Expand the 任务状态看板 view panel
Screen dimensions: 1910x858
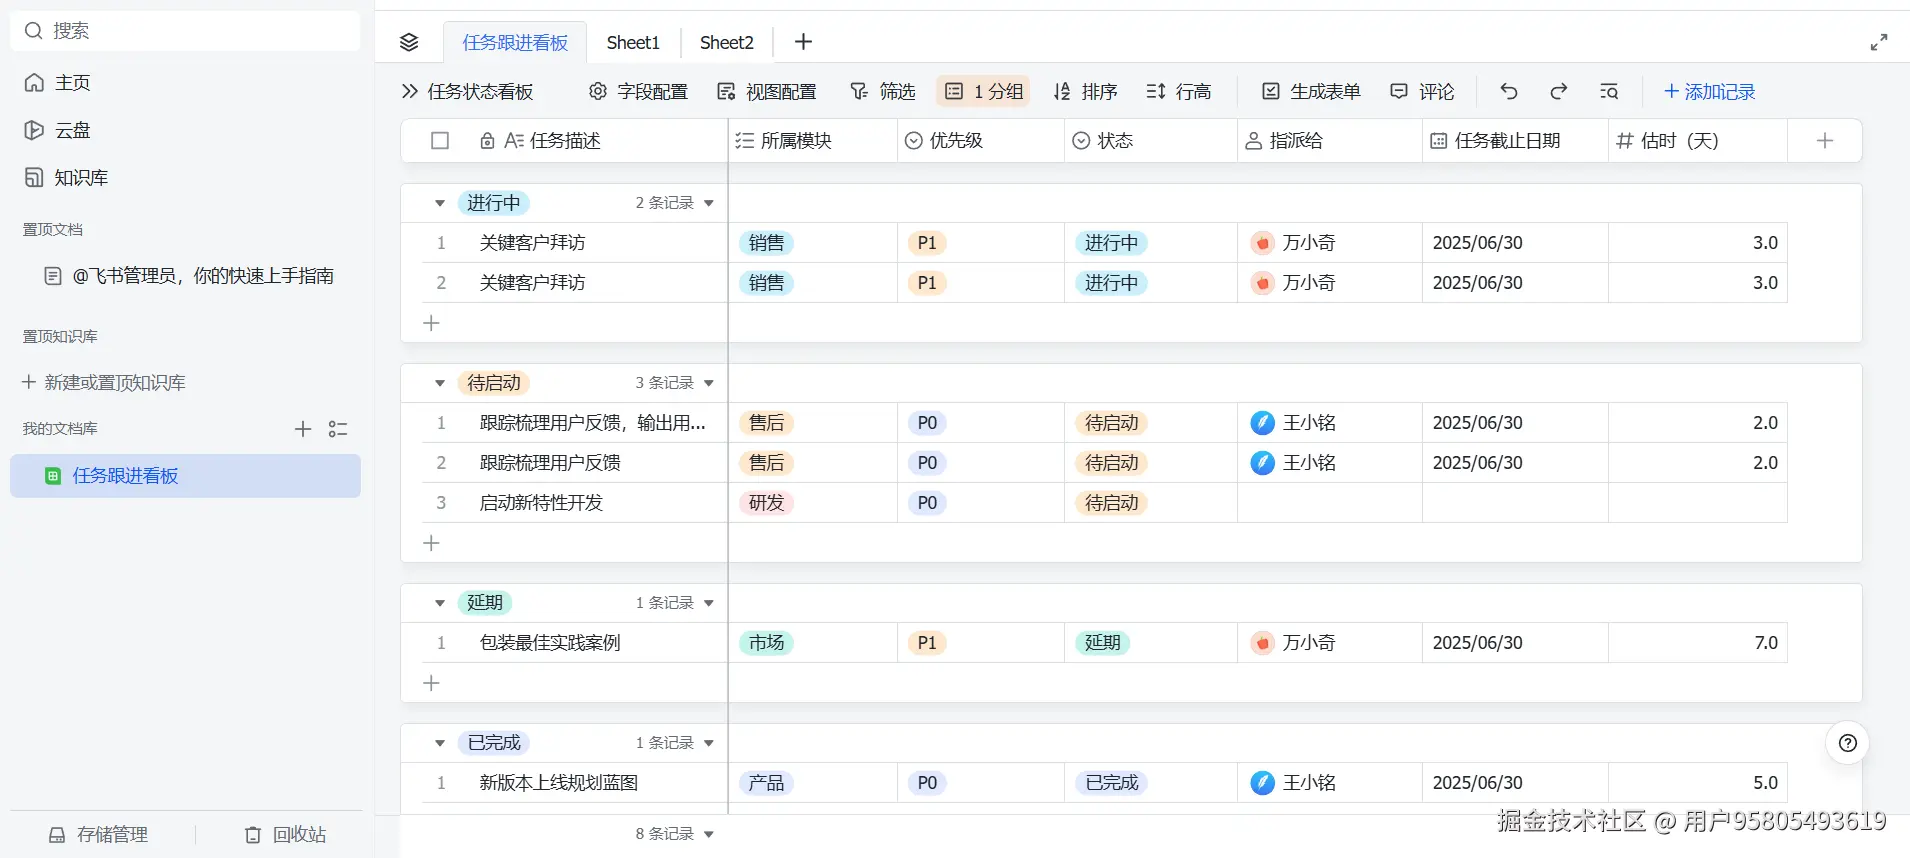409,92
